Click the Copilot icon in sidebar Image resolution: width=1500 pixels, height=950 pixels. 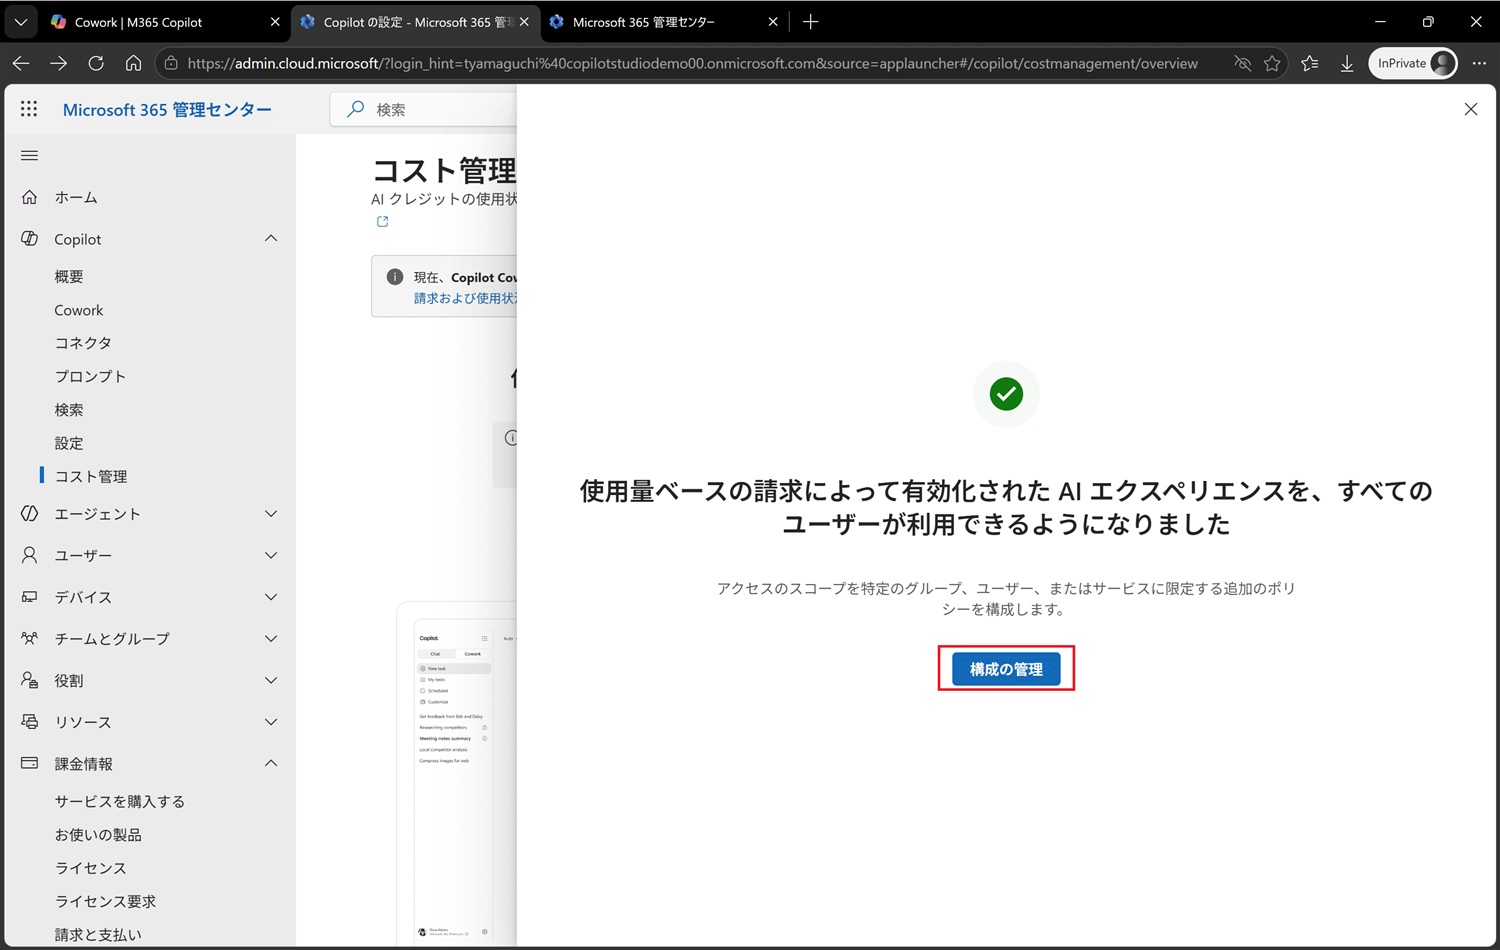tap(30, 239)
